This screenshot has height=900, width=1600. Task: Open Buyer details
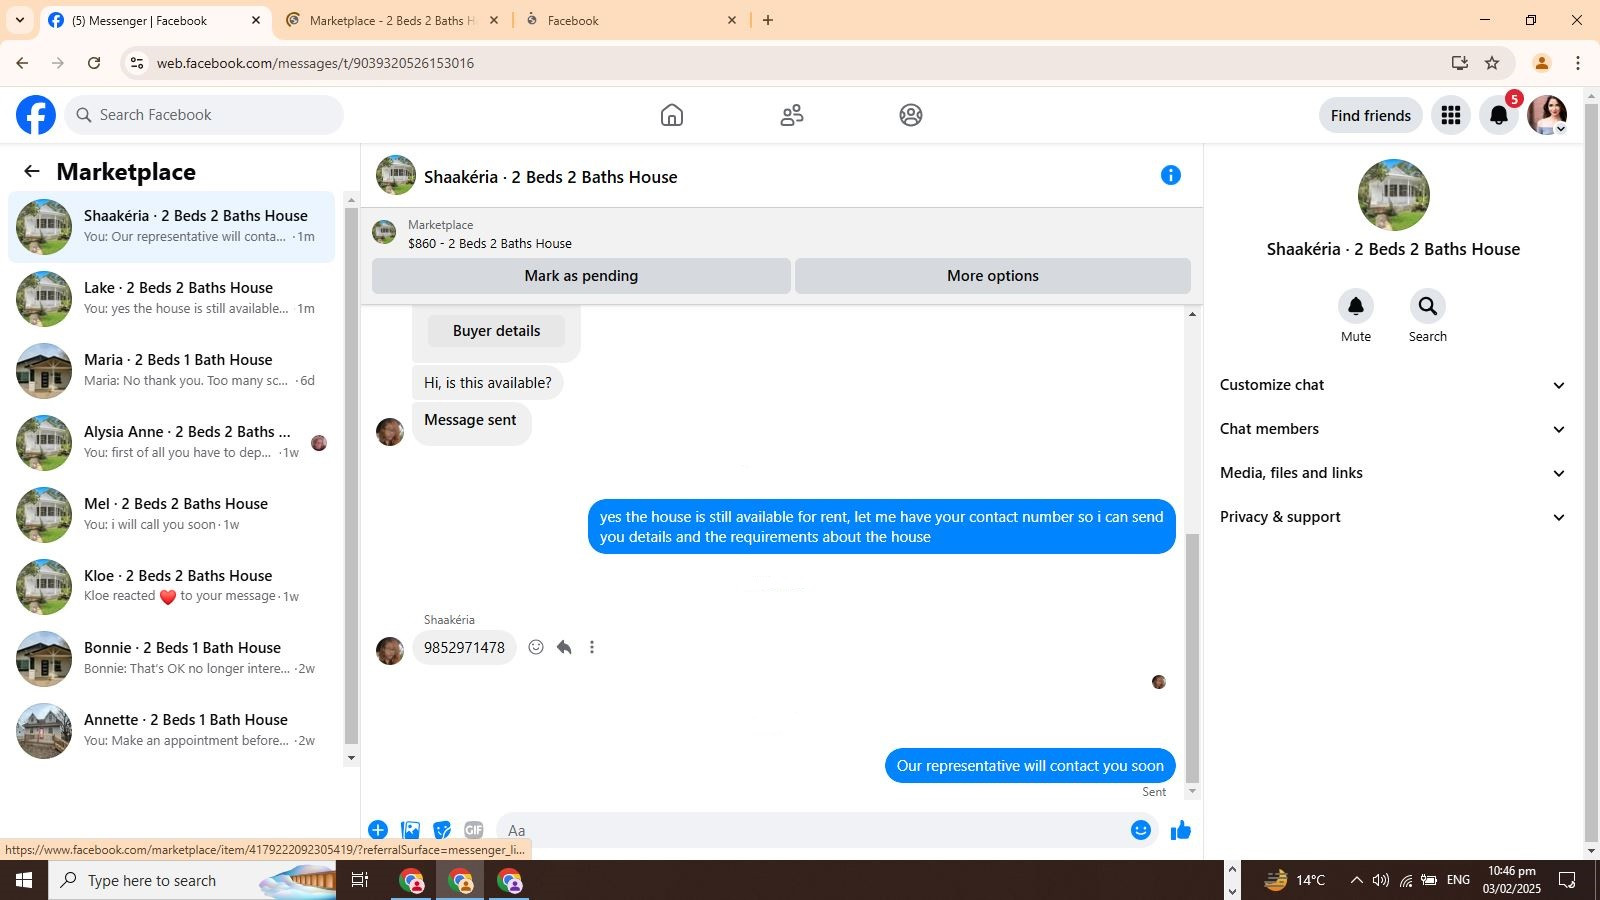point(496,331)
